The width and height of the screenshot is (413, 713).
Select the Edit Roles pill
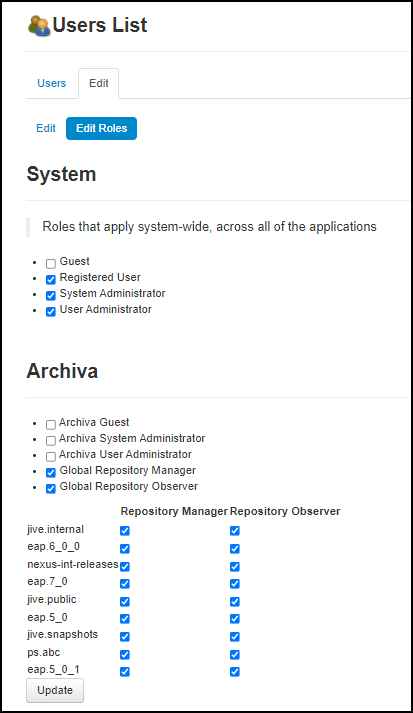(x=101, y=128)
